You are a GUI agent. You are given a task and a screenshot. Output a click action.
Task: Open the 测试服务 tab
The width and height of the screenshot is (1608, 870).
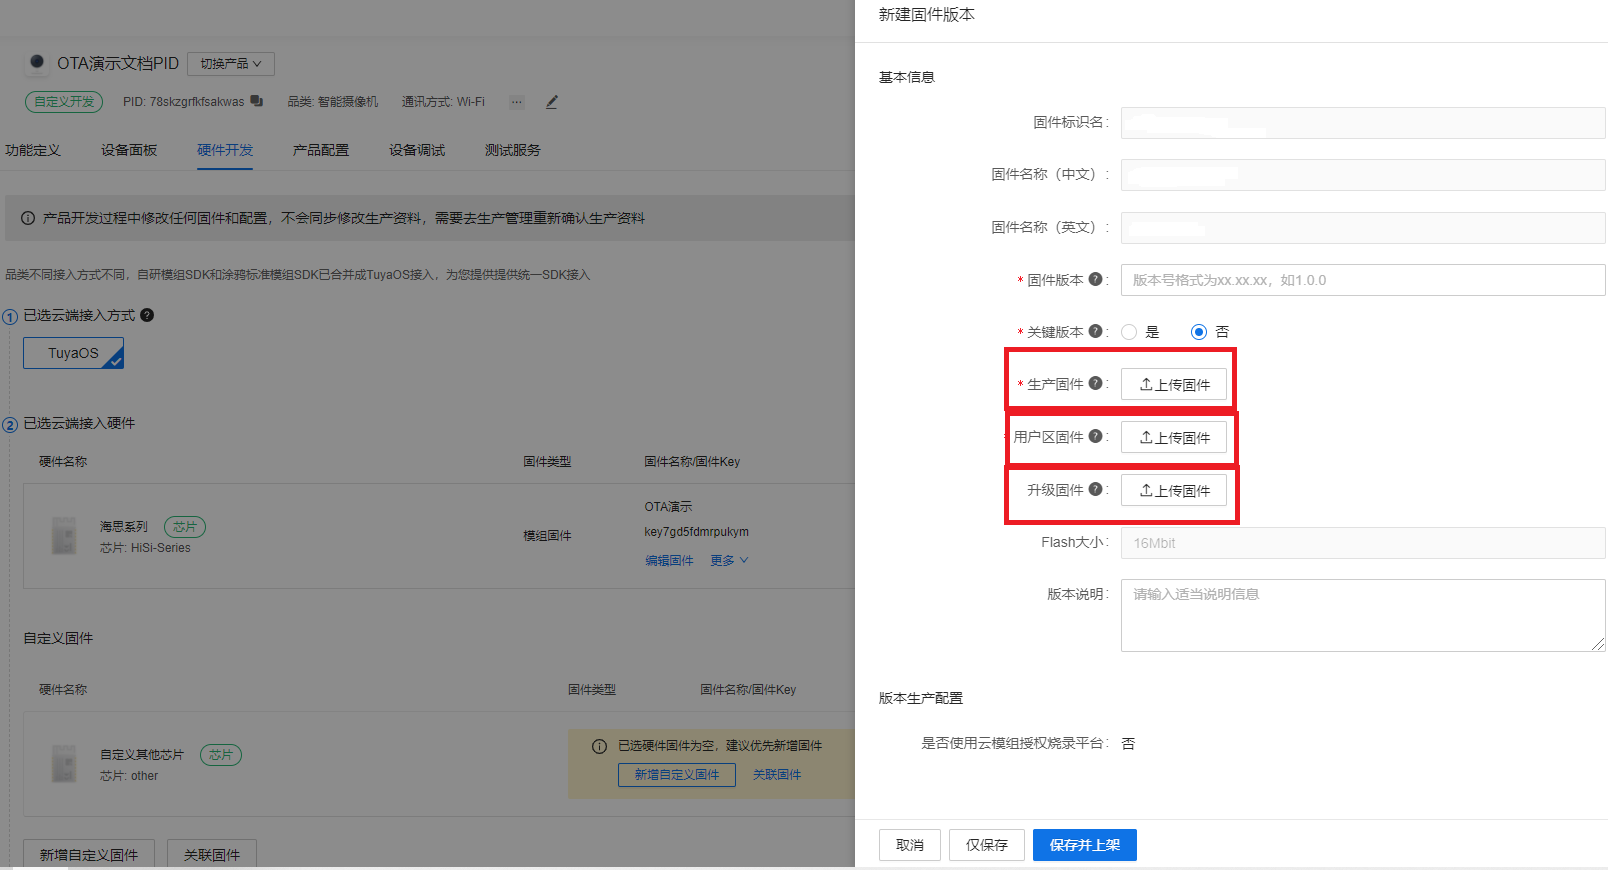click(x=513, y=150)
